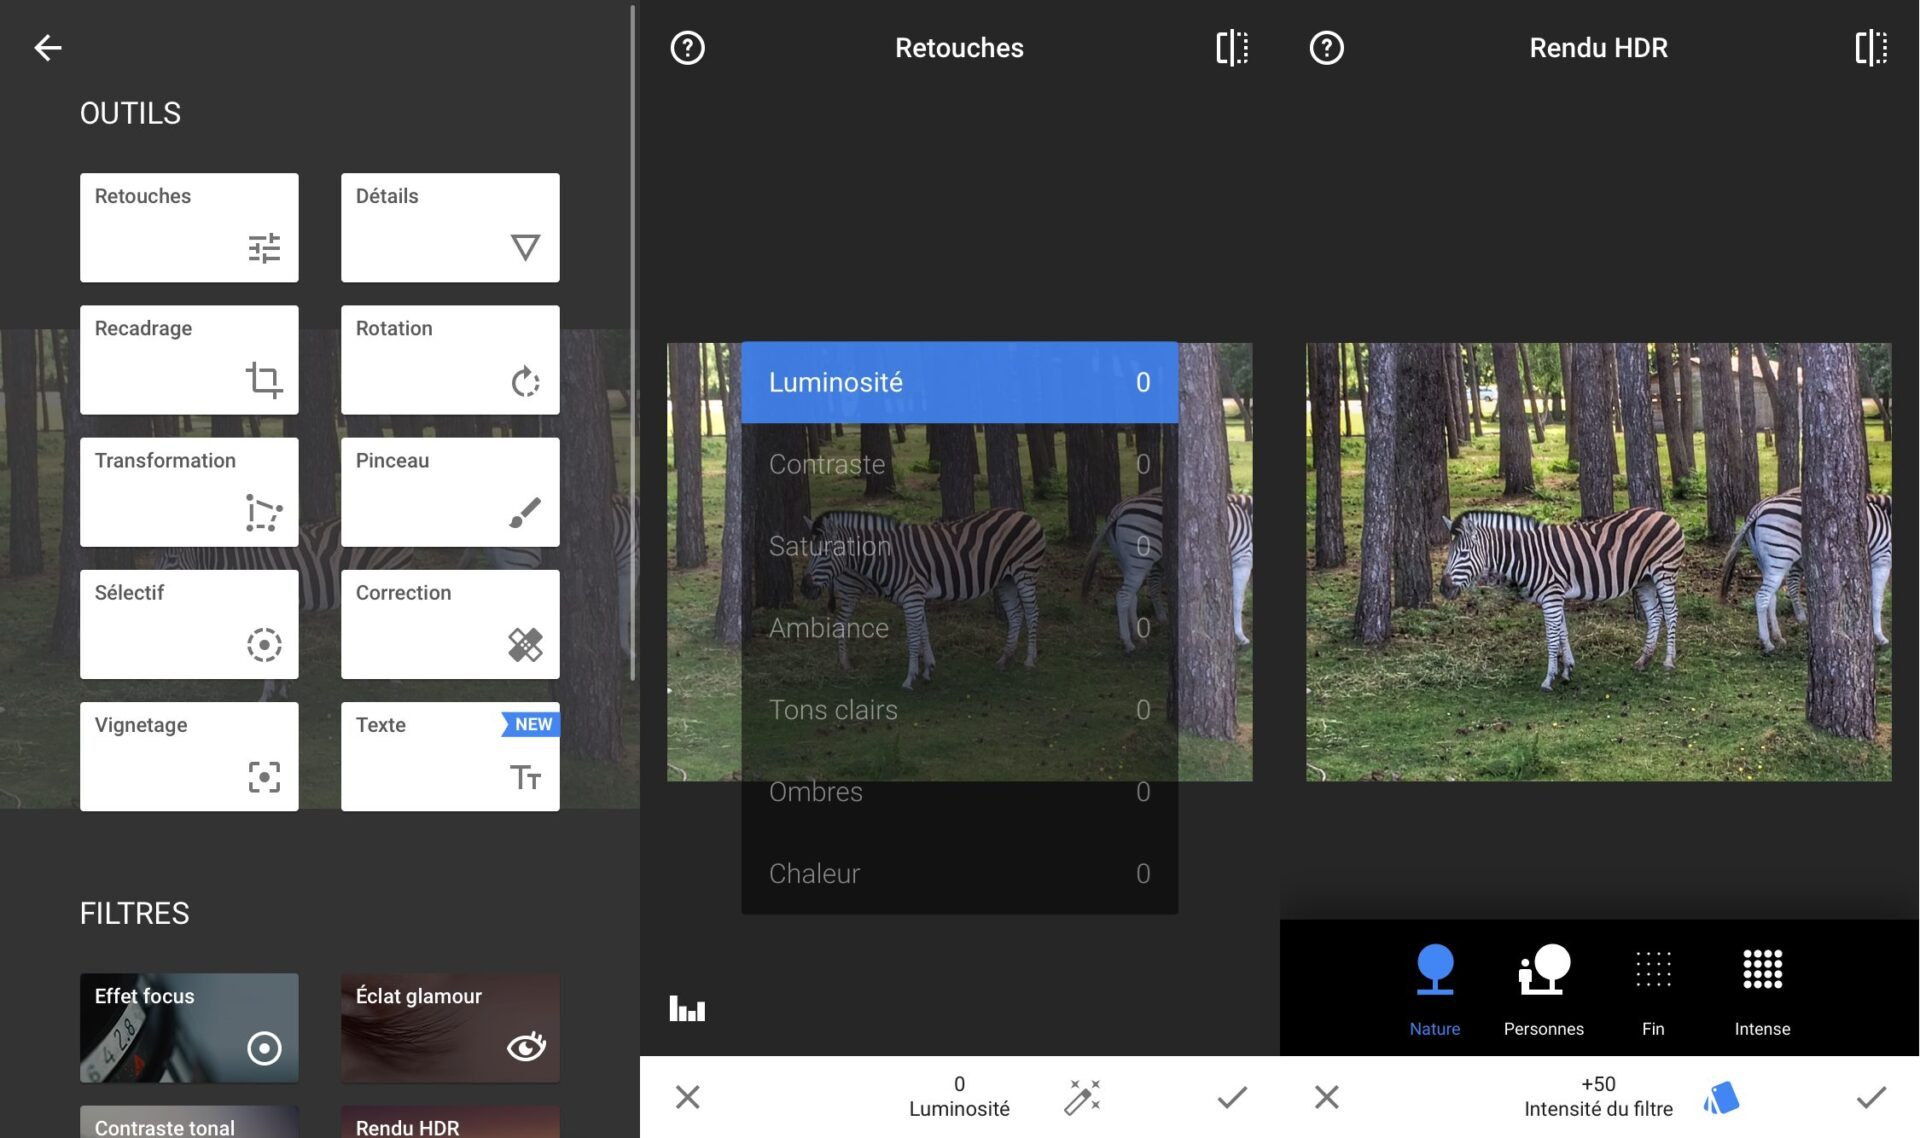Choose the Pinceau brush tool
Image resolution: width=1920 pixels, height=1138 pixels.
[x=450, y=491]
